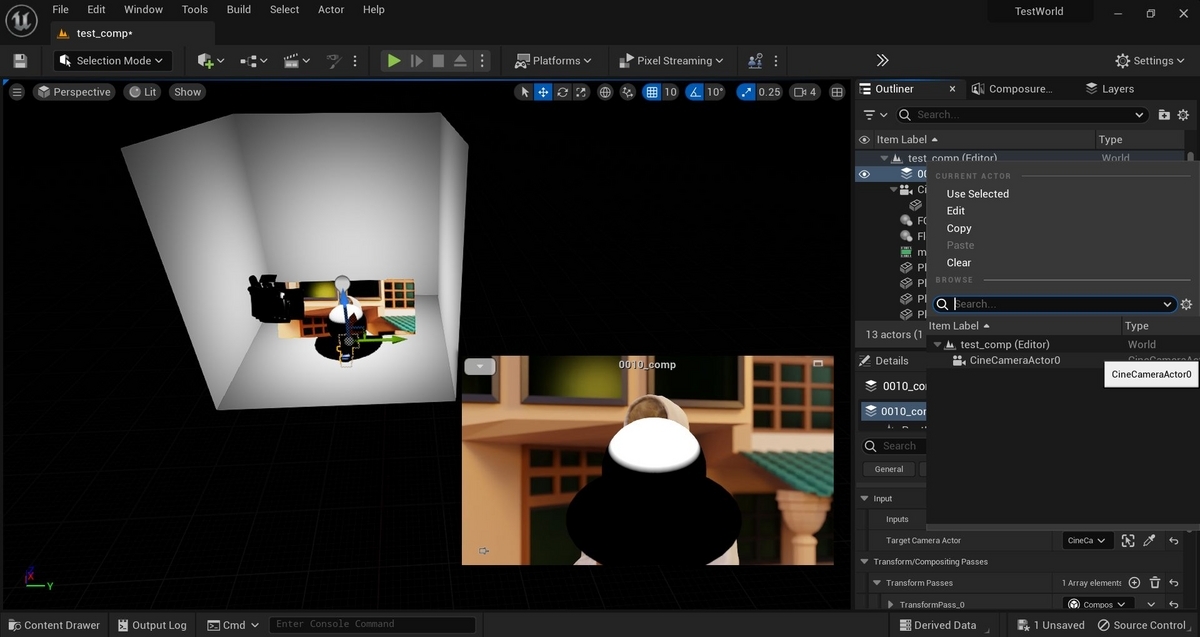Open the viewport hamburger options menu
Image resolution: width=1200 pixels, height=637 pixels.
[17, 92]
